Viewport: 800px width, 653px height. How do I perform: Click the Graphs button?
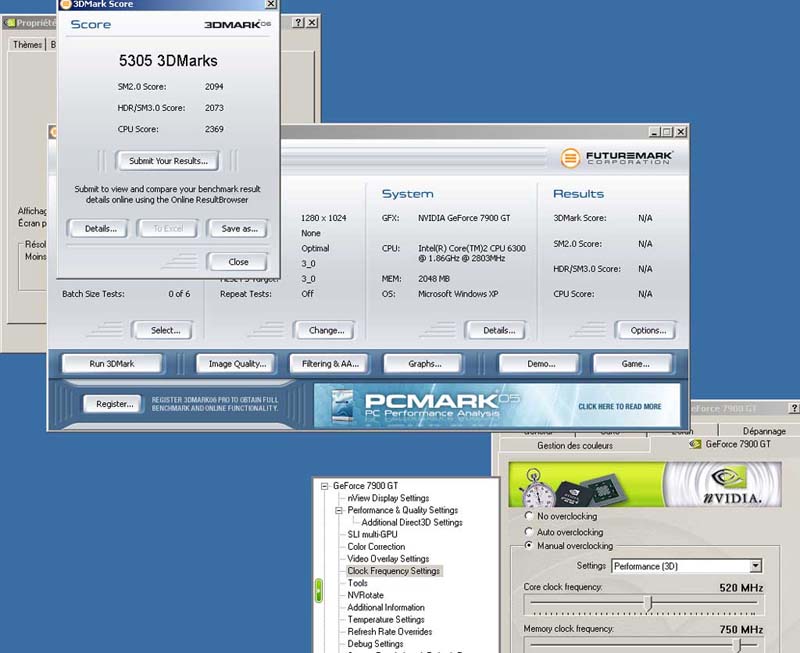[423, 364]
